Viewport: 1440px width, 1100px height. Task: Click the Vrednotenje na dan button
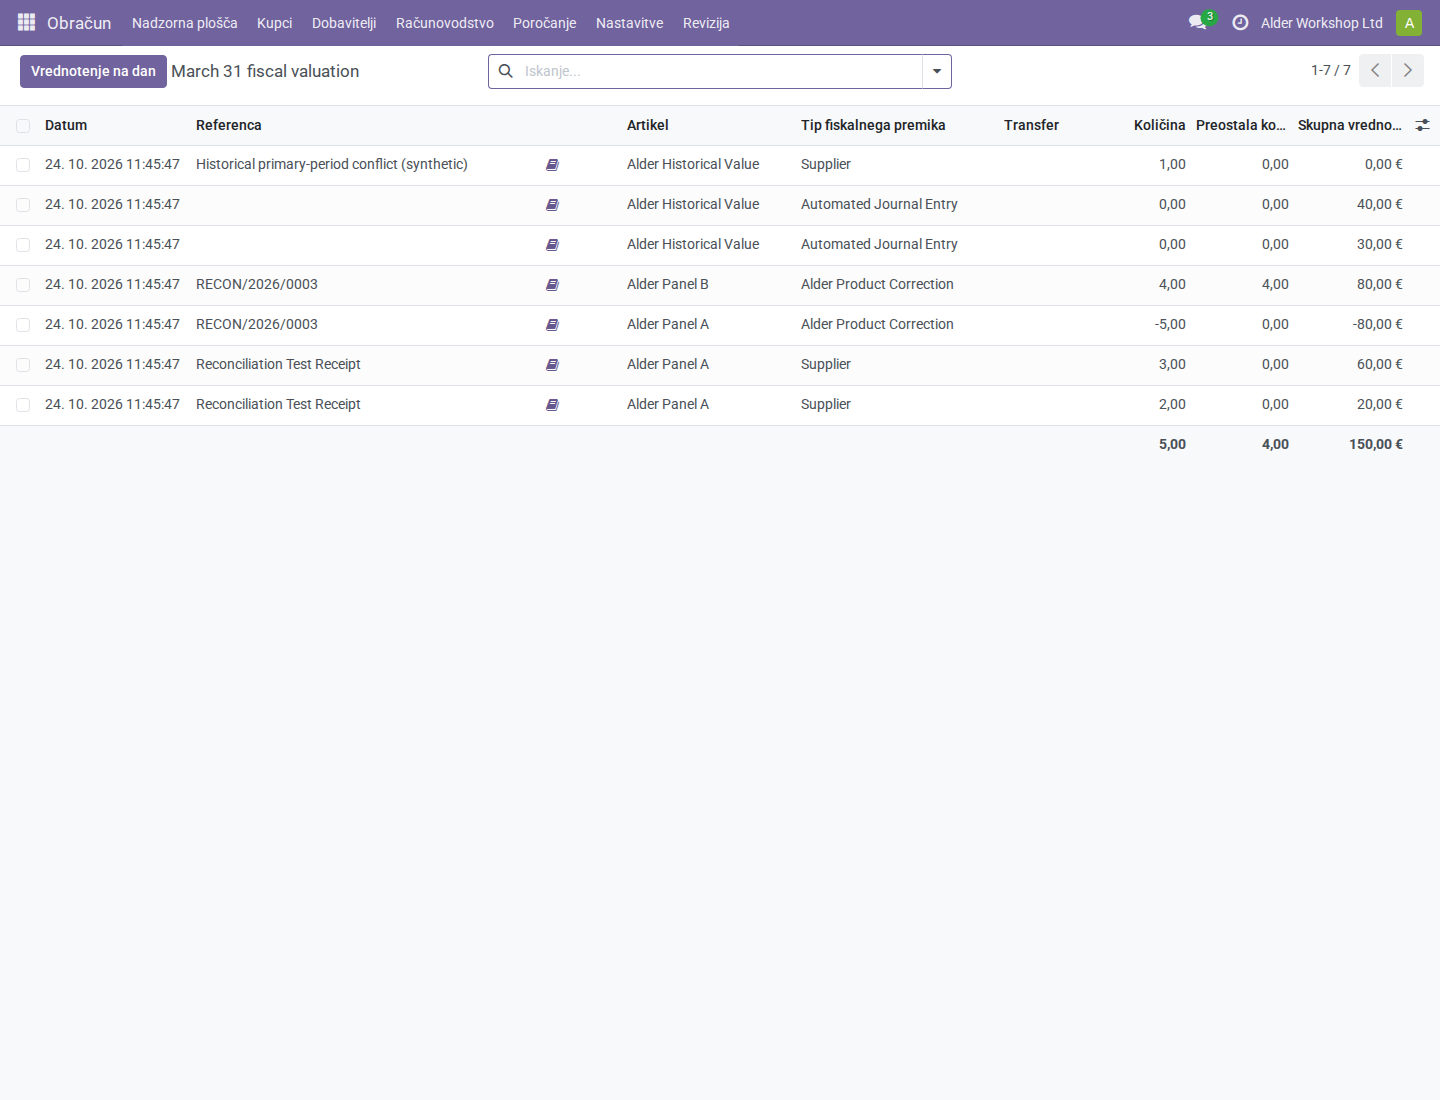click(93, 71)
